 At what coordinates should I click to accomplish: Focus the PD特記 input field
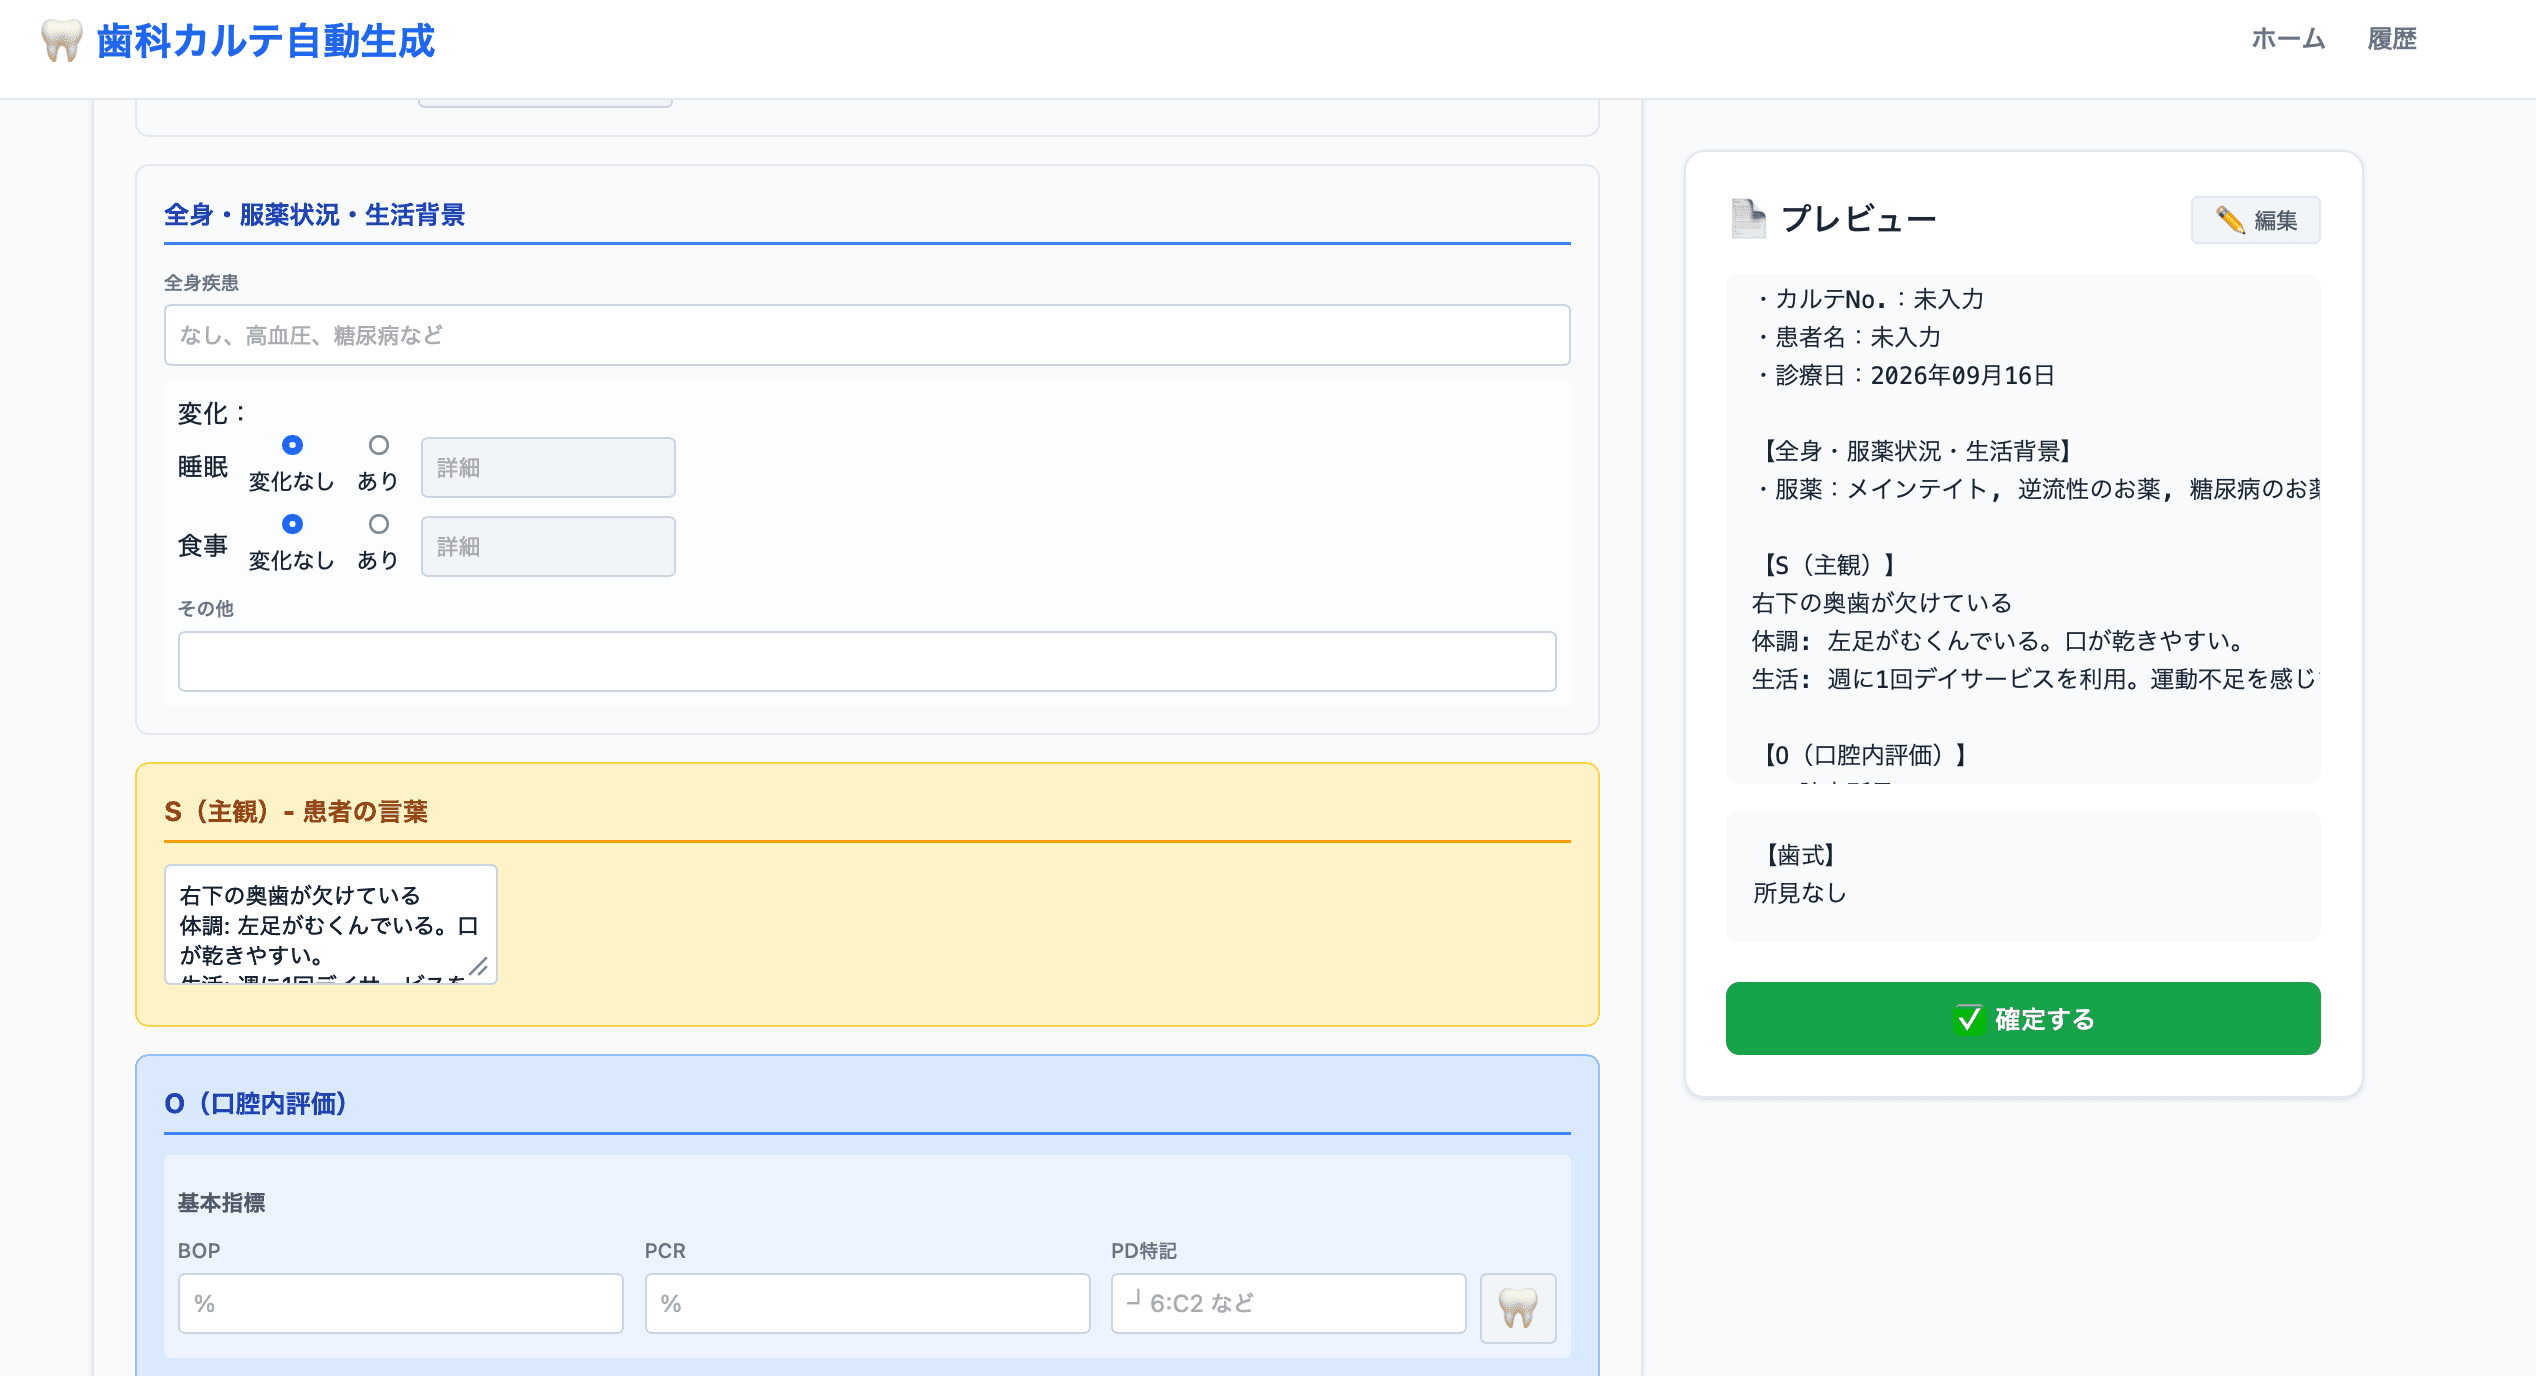pos(1289,1303)
